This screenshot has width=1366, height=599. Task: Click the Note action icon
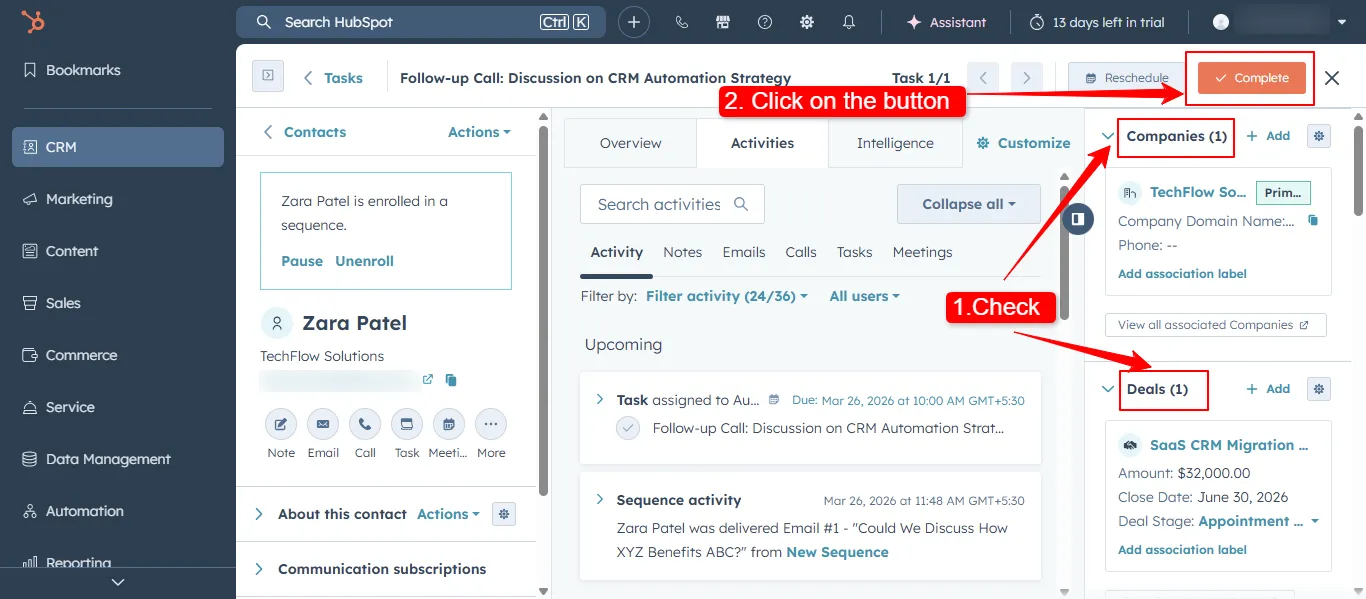pos(281,424)
